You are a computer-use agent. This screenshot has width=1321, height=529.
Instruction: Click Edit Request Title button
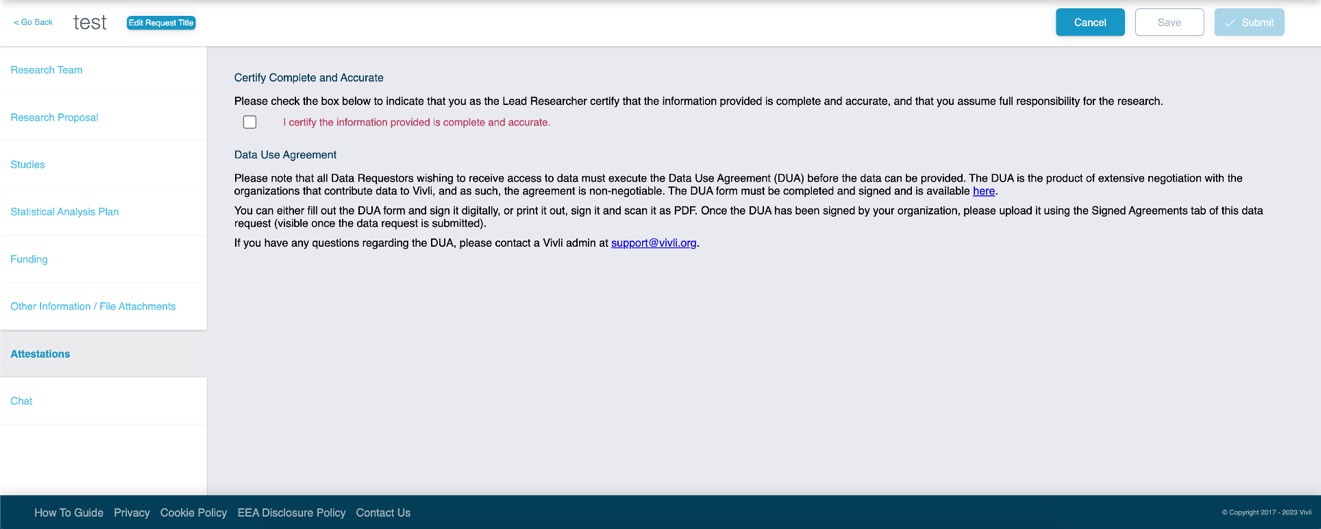161,22
